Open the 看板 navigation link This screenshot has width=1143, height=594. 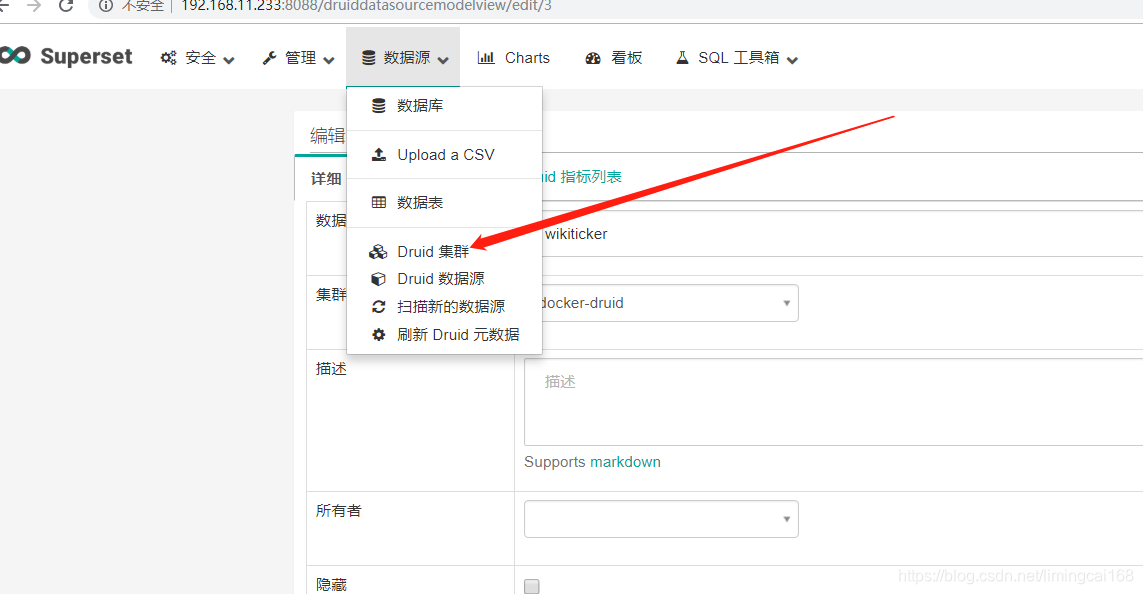614,58
